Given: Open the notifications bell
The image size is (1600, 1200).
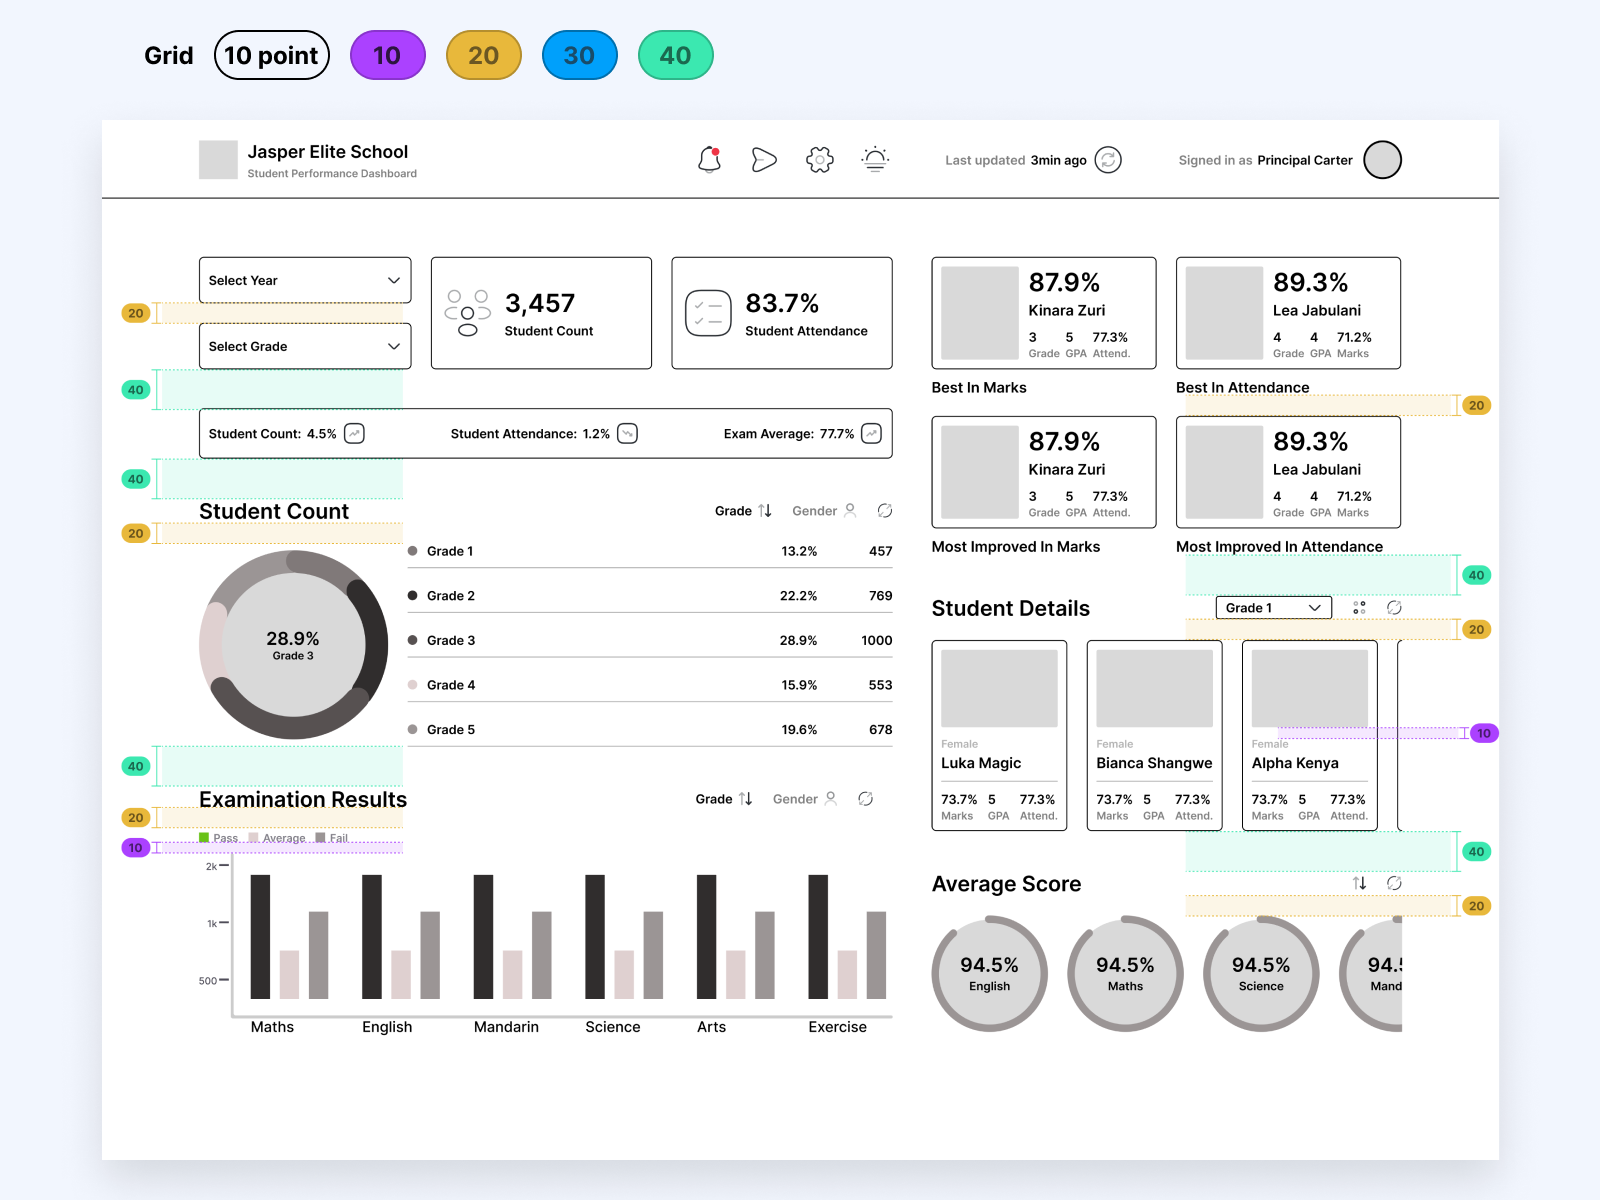Looking at the screenshot, I should (x=709, y=159).
